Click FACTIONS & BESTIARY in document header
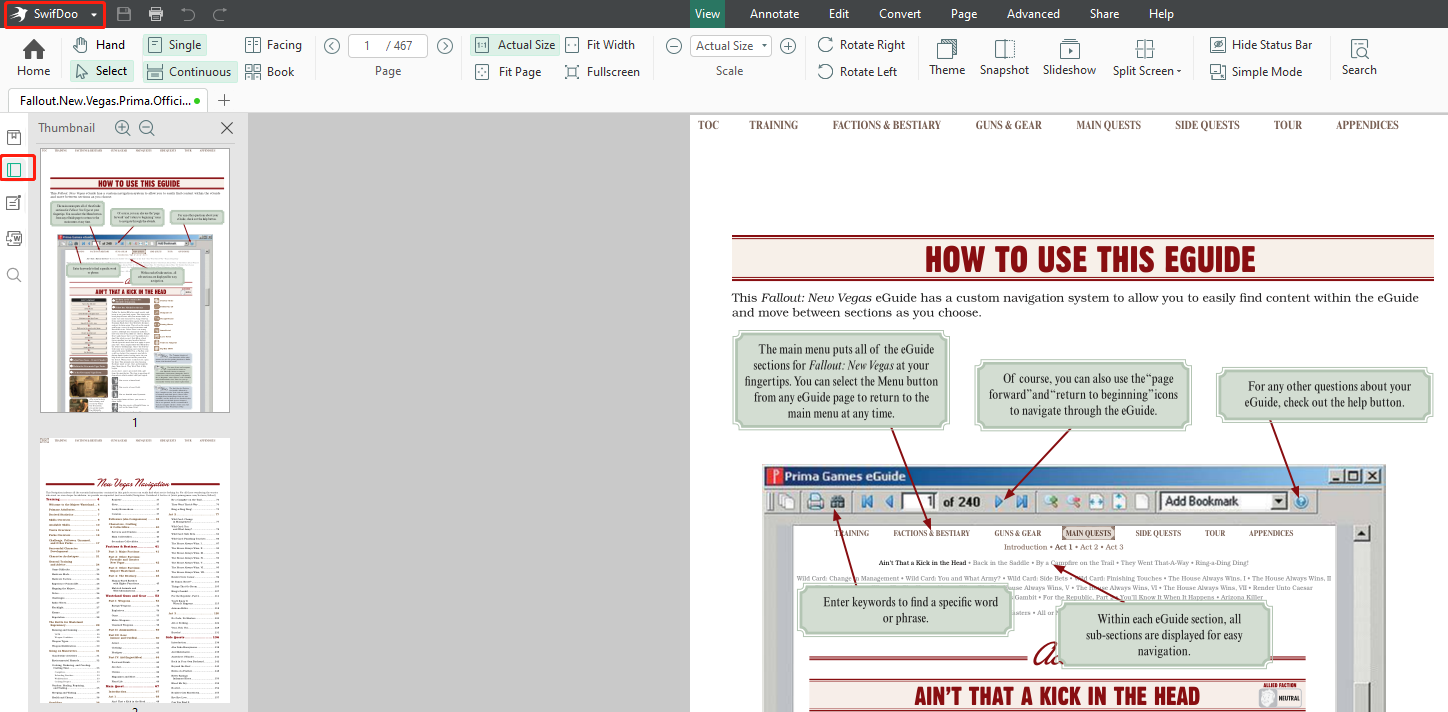 click(x=887, y=125)
